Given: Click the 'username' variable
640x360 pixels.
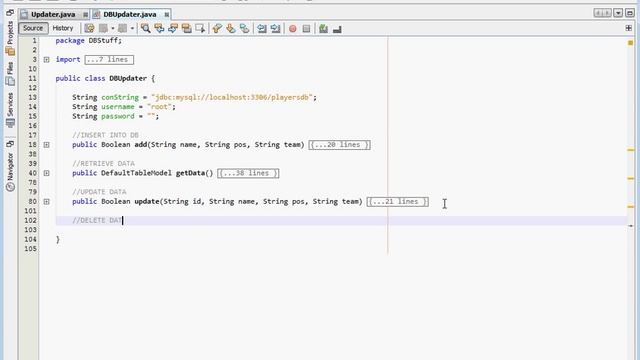Looking at the screenshot, I should [118, 107].
